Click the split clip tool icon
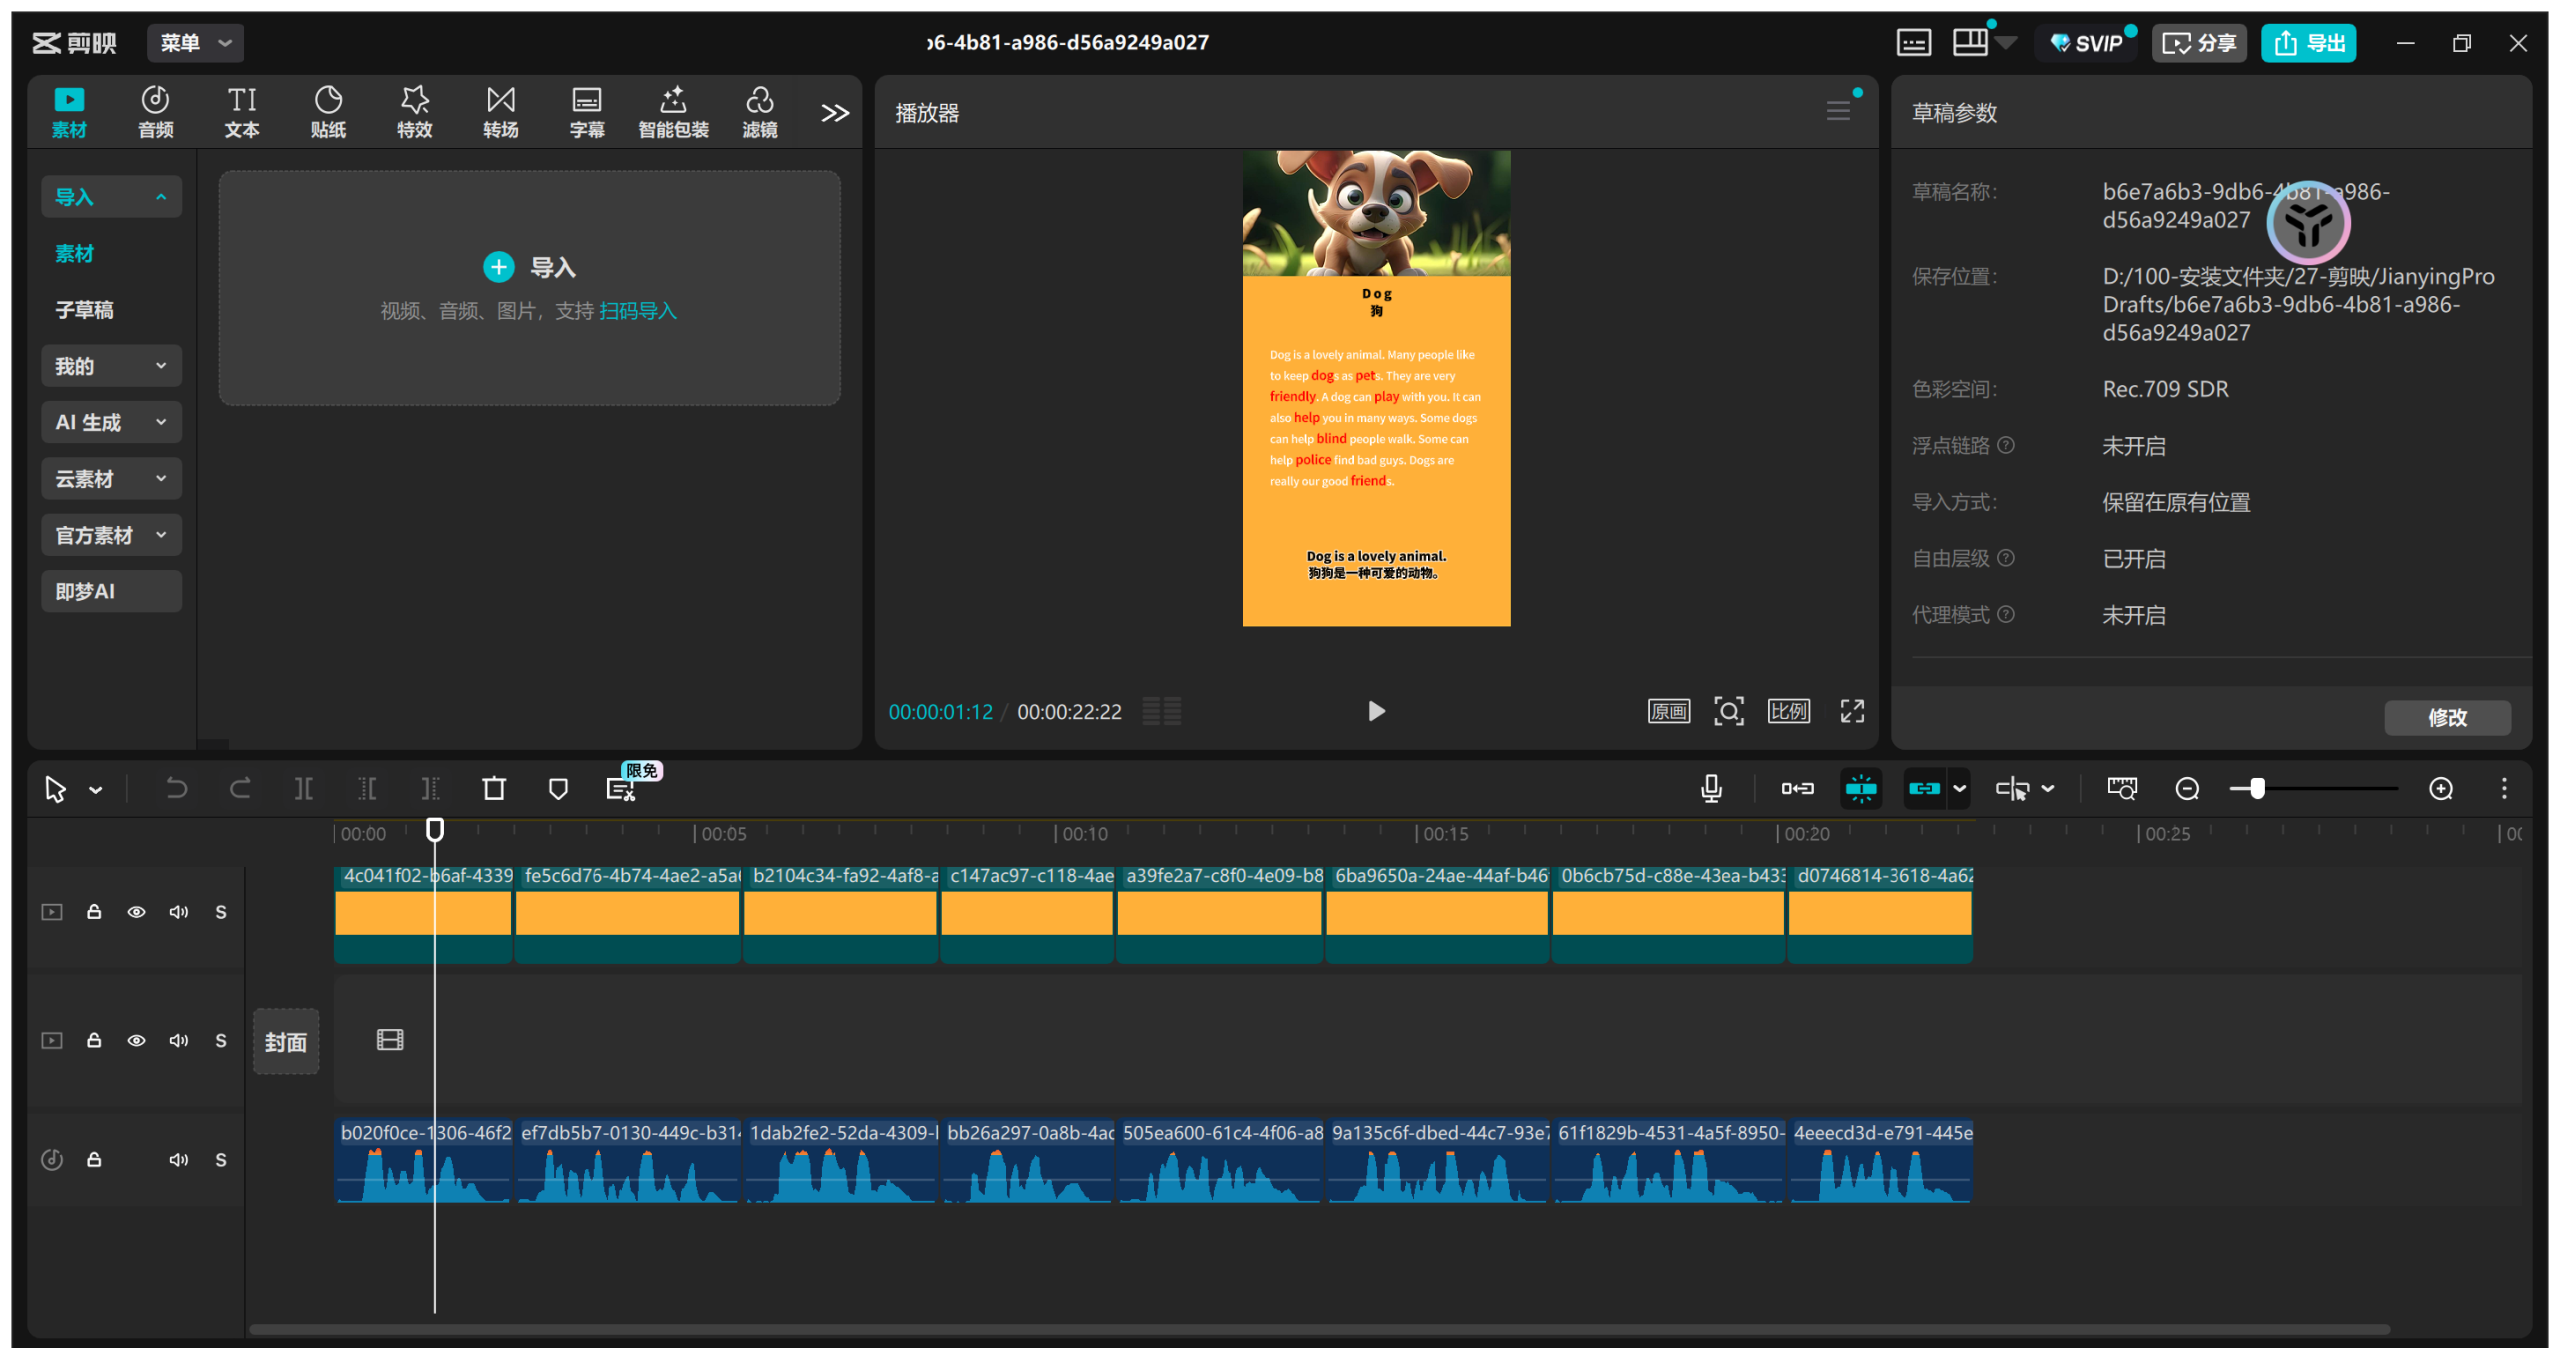2560x1348 pixels. coord(303,788)
